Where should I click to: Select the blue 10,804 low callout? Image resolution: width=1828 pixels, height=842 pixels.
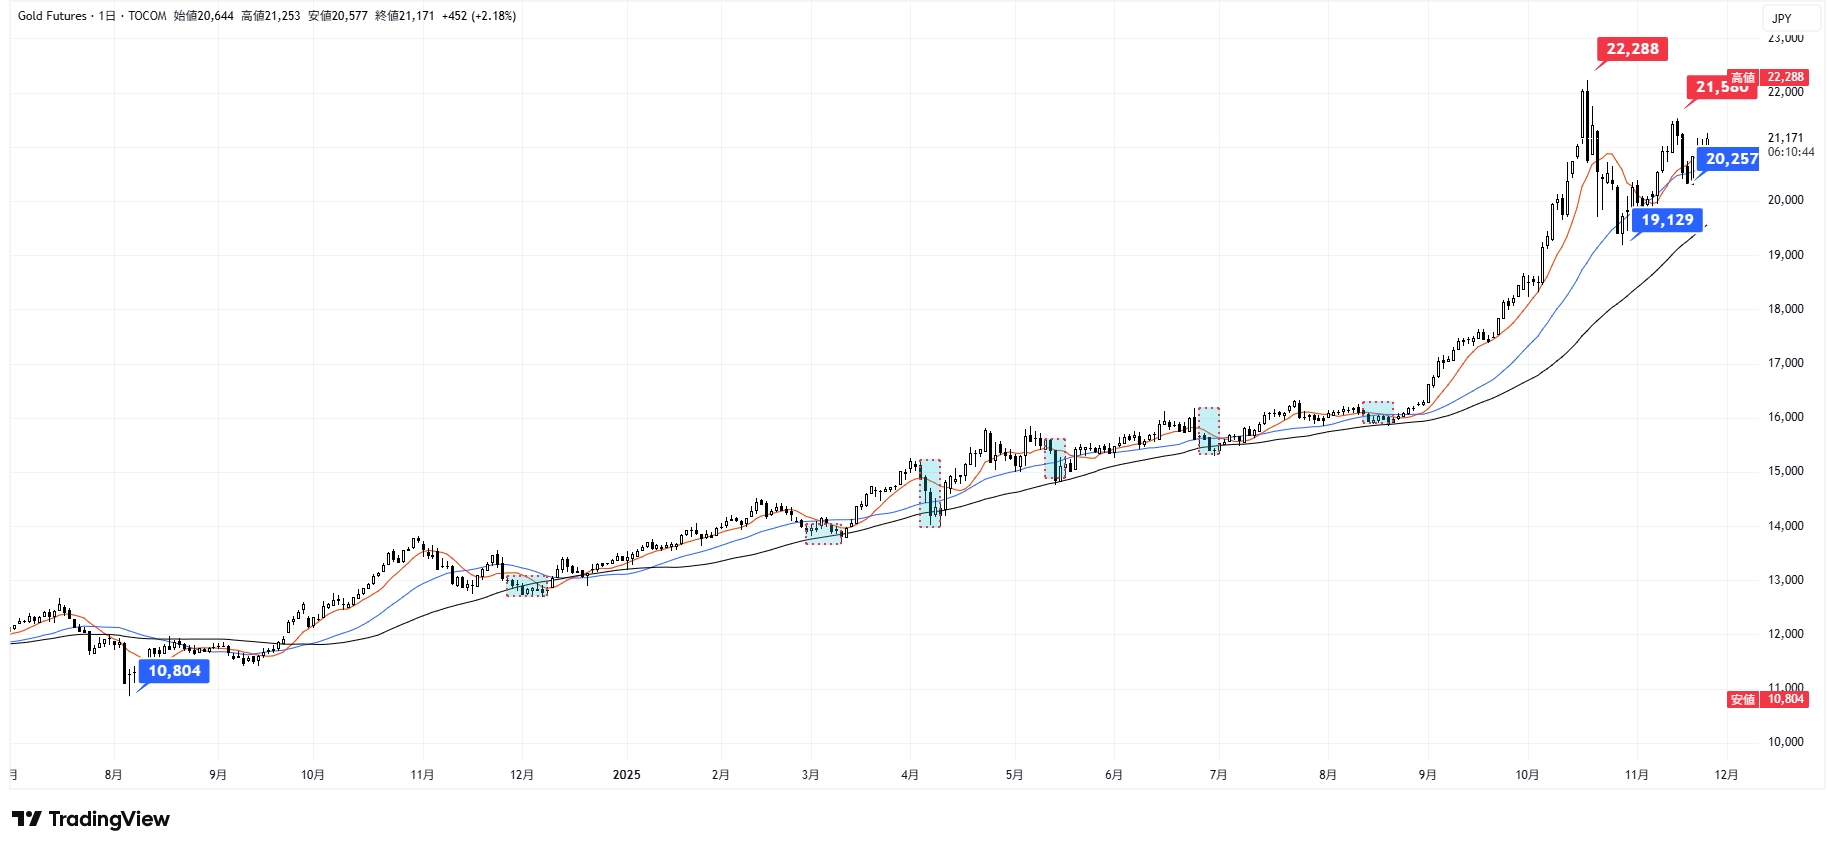[174, 671]
